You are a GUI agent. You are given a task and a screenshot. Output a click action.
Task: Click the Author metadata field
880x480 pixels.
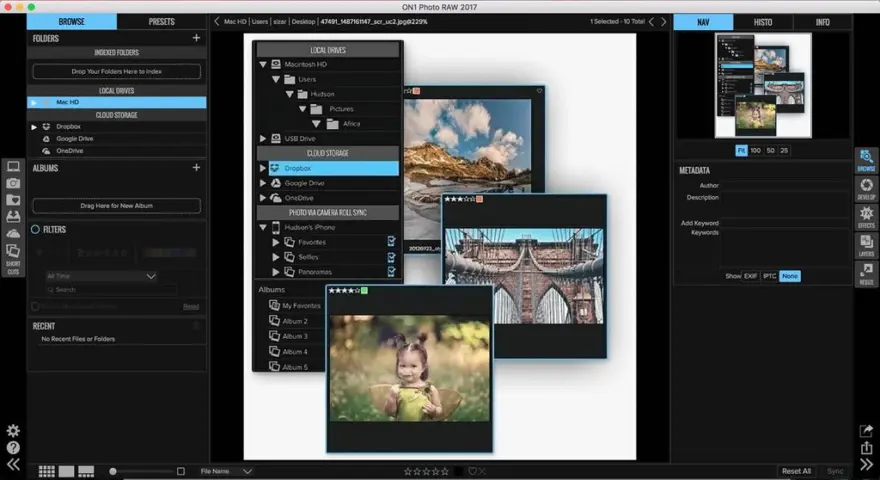[785, 185]
